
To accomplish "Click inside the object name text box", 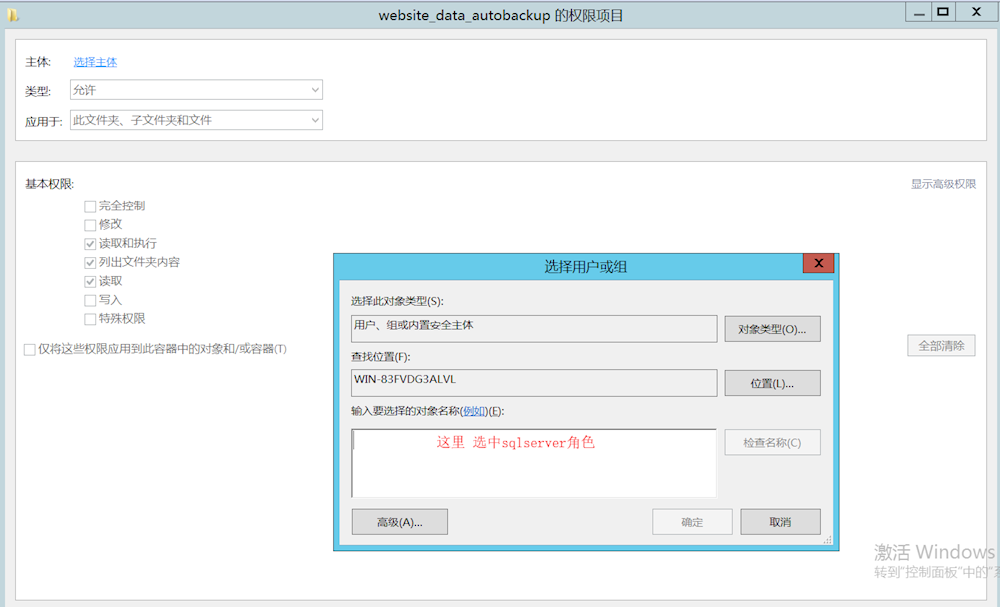I will 533,470.
